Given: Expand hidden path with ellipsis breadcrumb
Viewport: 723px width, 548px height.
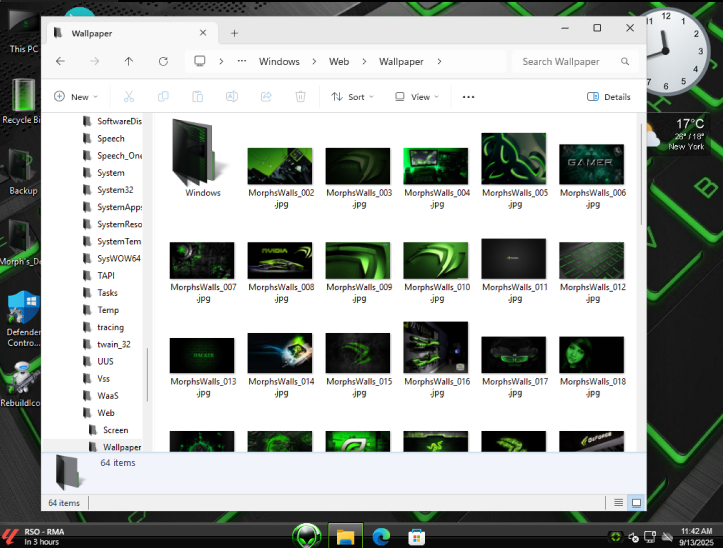Looking at the screenshot, I should [242, 61].
